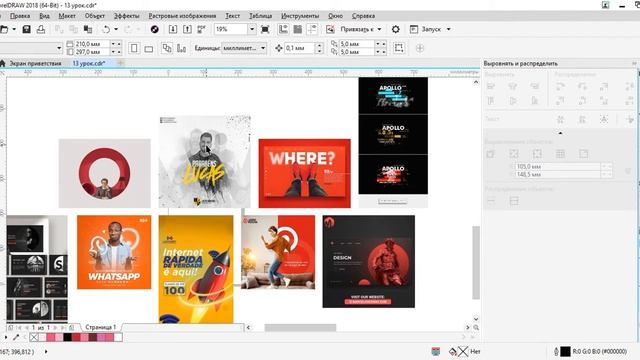This screenshot has width=640, height=360.
Task: Set page orientation to Portrait
Action: click(x=134, y=48)
